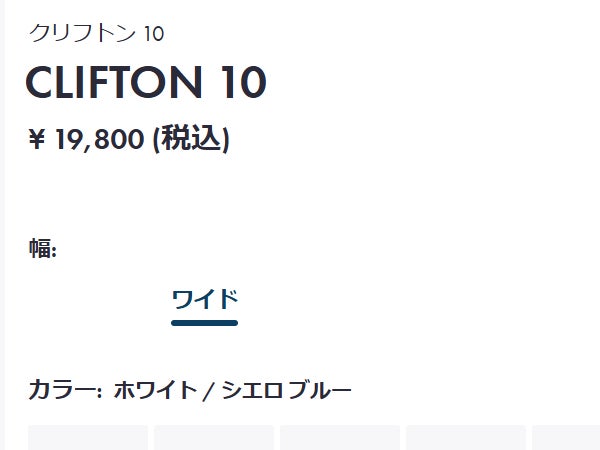Select the ワイド width option
Image resolution: width=600 pixels, height=450 pixels.
point(204,299)
